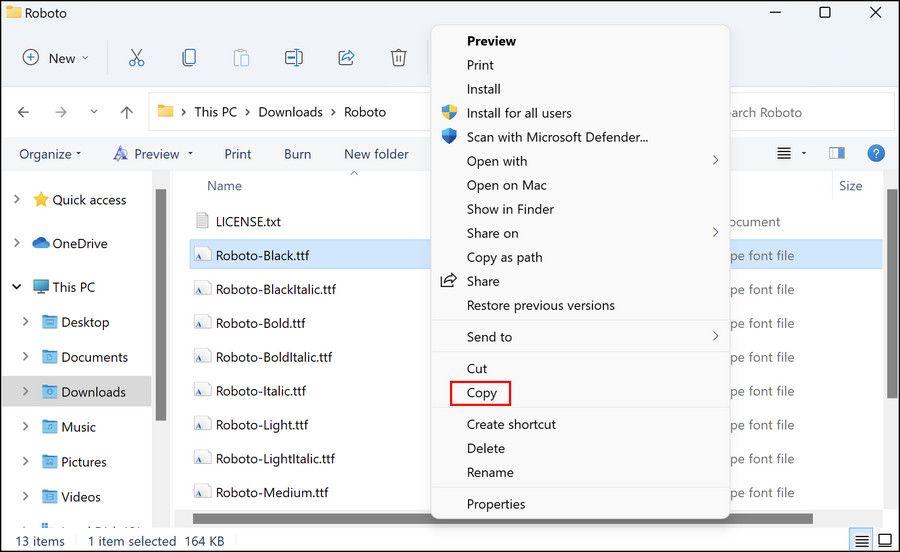Image resolution: width=900 pixels, height=552 pixels.
Task: Click the LICENSE.txt file icon
Action: point(202,220)
